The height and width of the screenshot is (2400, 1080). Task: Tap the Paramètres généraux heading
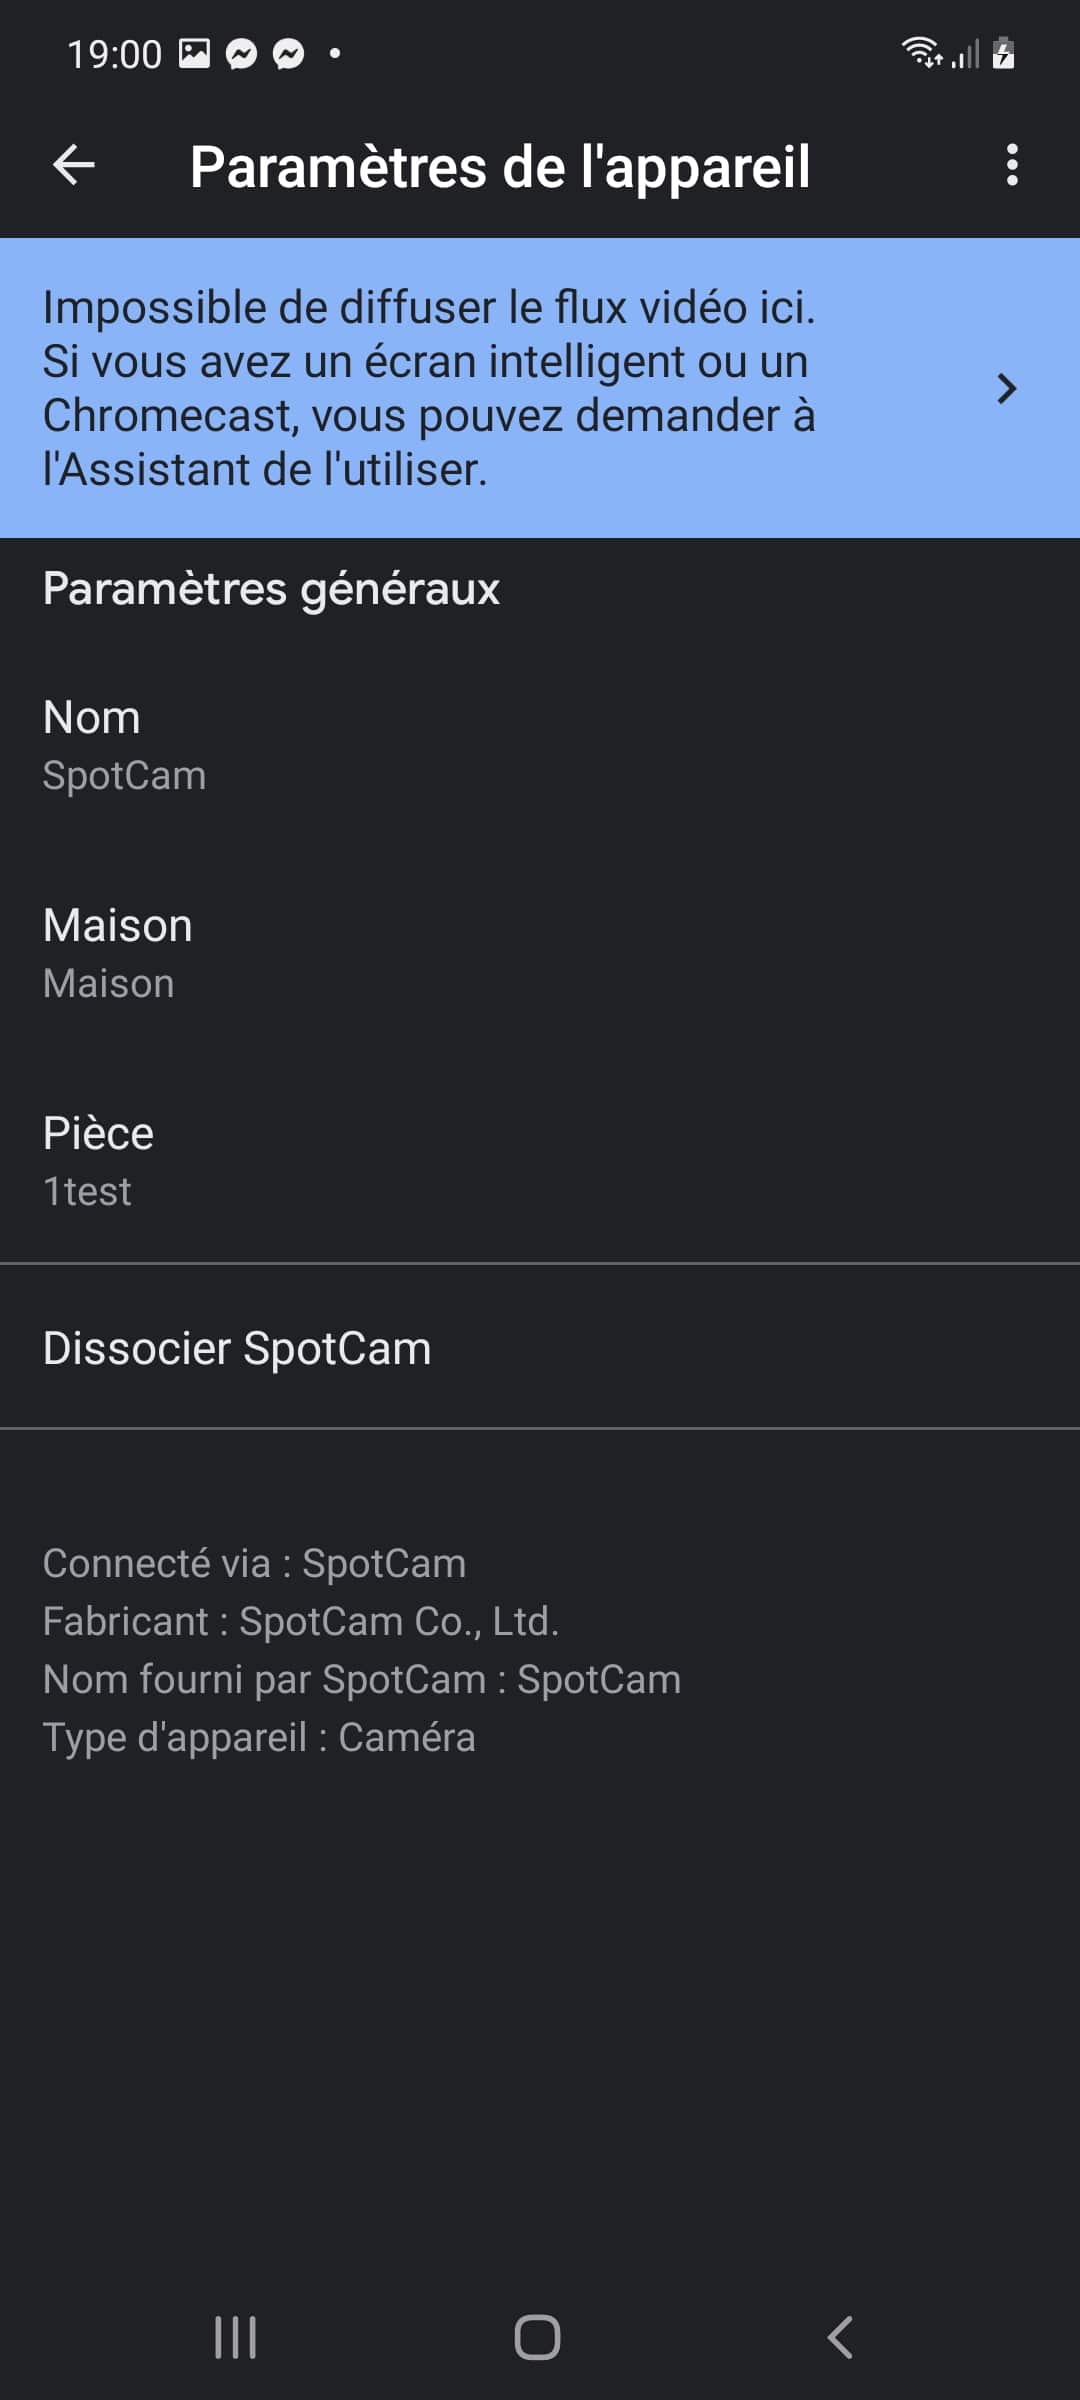click(271, 588)
